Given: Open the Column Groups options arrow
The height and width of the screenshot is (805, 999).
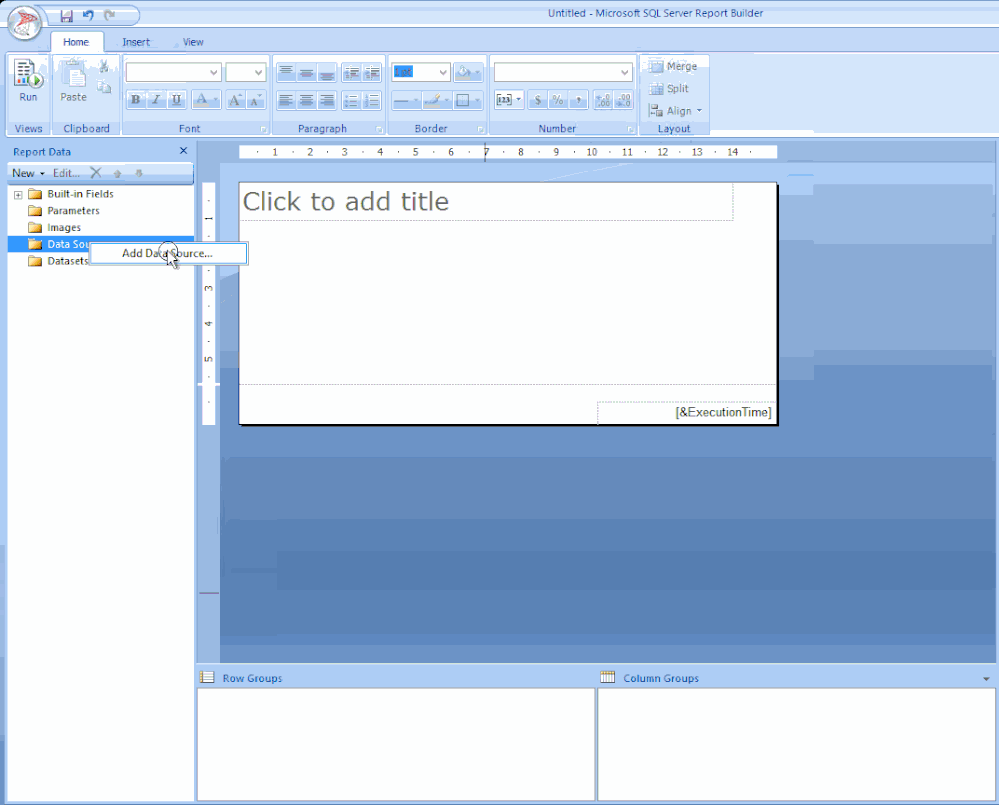Looking at the screenshot, I should pyautogui.click(x=986, y=679).
